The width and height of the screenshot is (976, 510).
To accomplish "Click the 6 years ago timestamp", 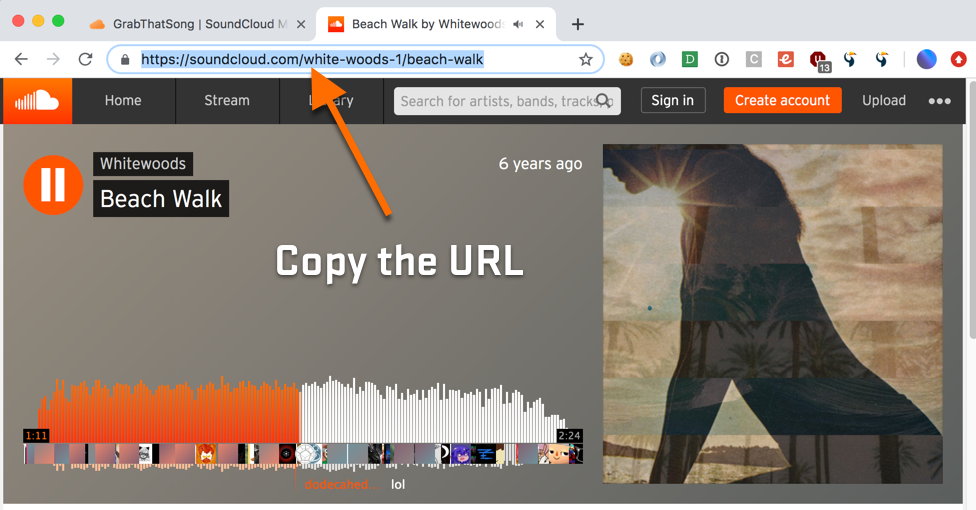I will click(540, 164).
